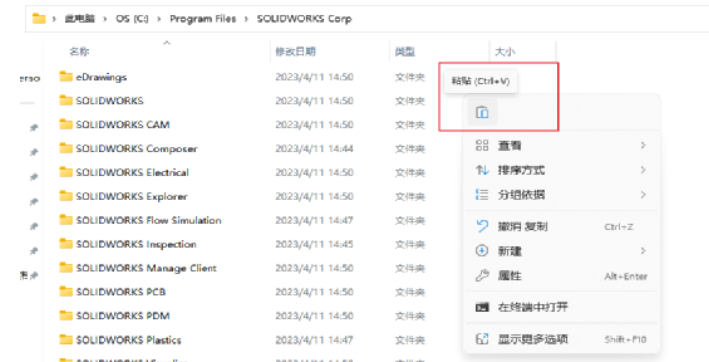709x362 pixels.
Task: Select the SOLIDWORKS Composer folder name
Action: pyautogui.click(x=137, y=148)
